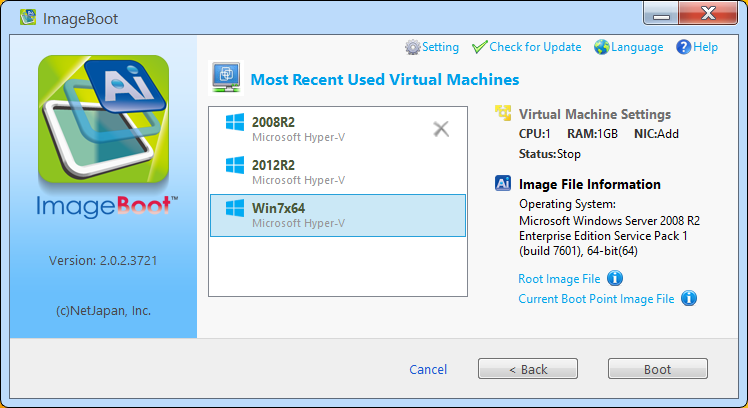Screen dimensions: 748x408
Task: Remove the 2008R2 entry with the X
Action: tap(441, 129)
